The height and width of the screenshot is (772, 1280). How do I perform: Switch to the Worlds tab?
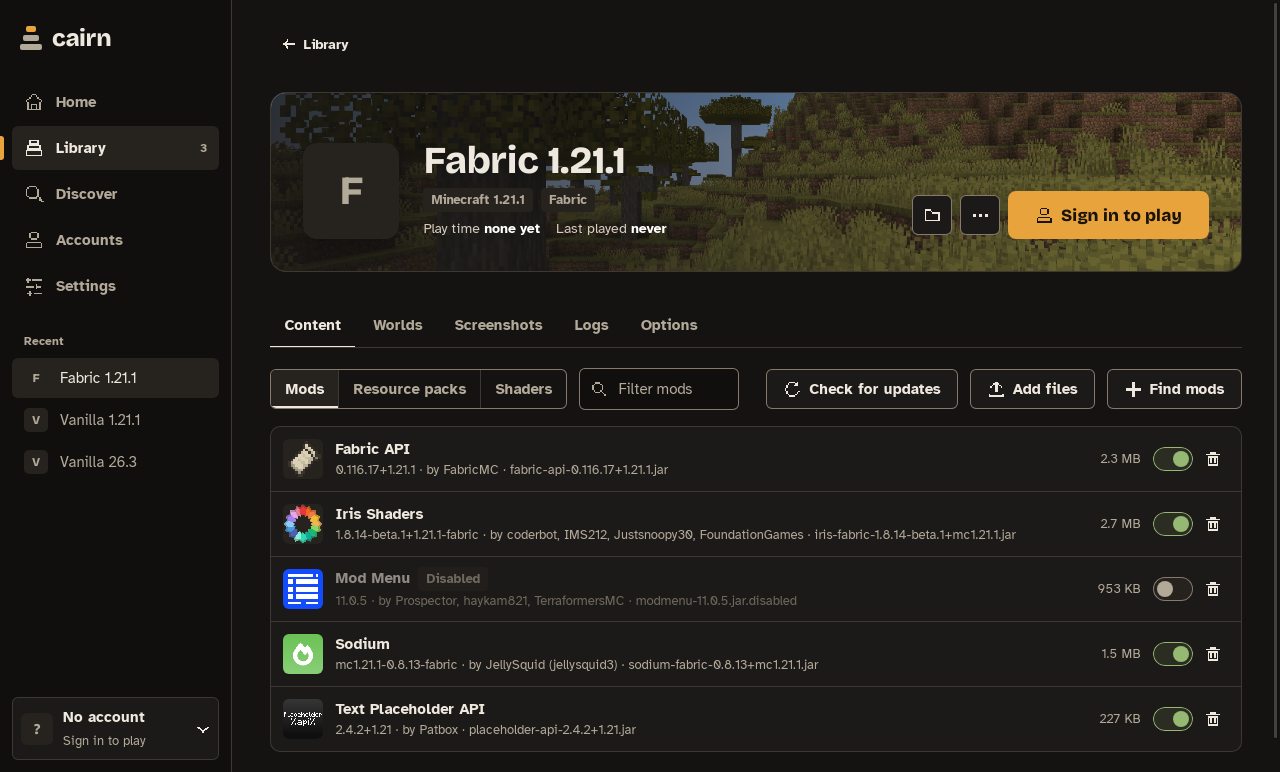point(398,325)
